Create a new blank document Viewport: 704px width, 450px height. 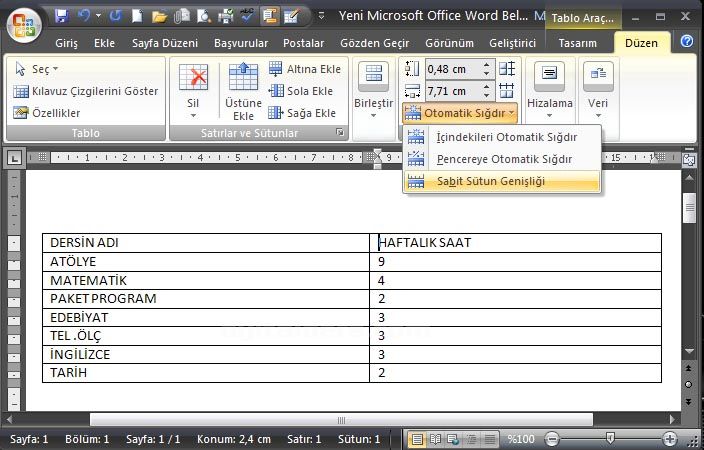coord(137,16)
